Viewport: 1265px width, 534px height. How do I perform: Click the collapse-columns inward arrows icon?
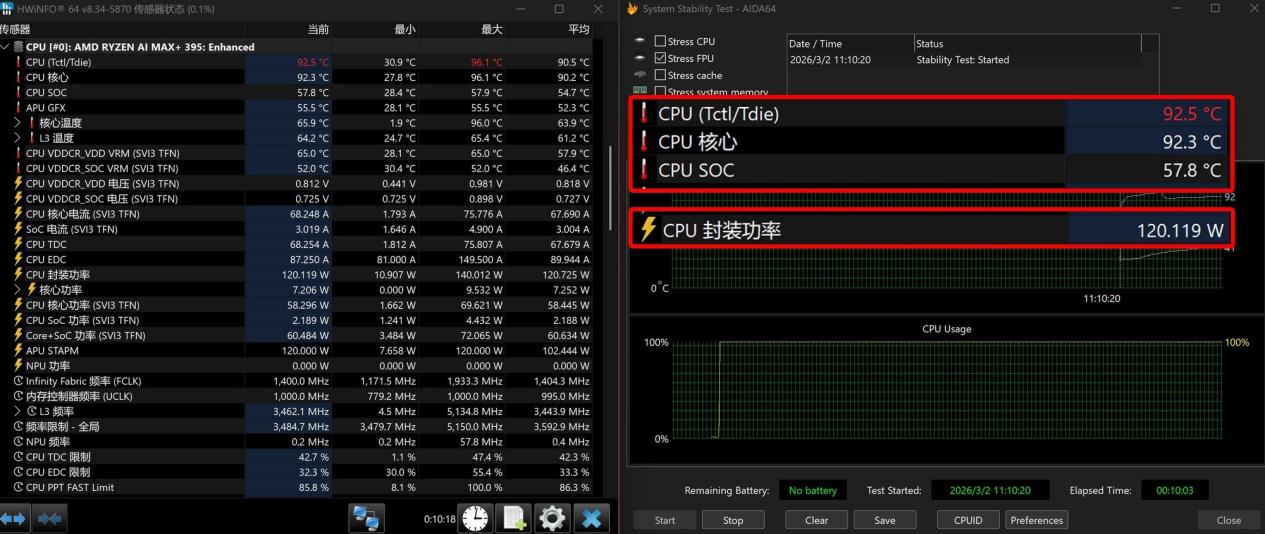point(49,519)
